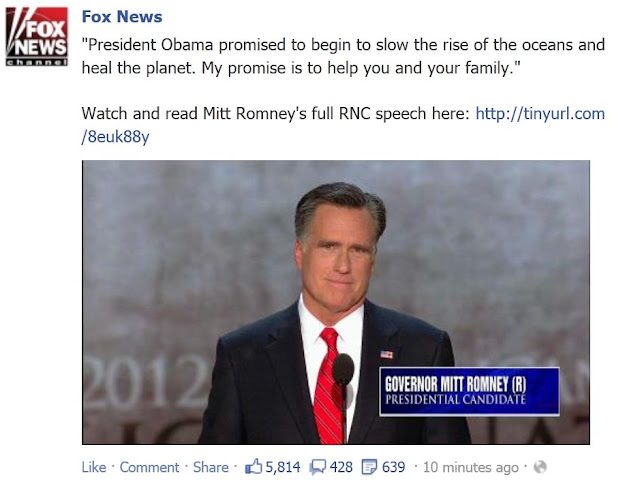Image resolution: width=640 pixels, height=488 pixels.
Task: Open the tinyurl.com speech link
Action: pos(540,113)
